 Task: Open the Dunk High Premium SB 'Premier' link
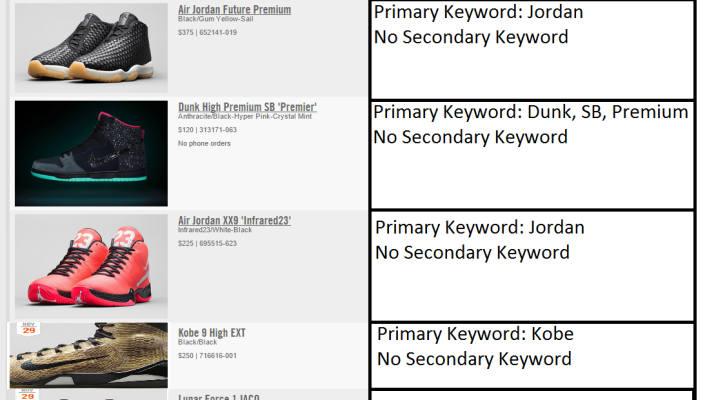pos(247,106)
